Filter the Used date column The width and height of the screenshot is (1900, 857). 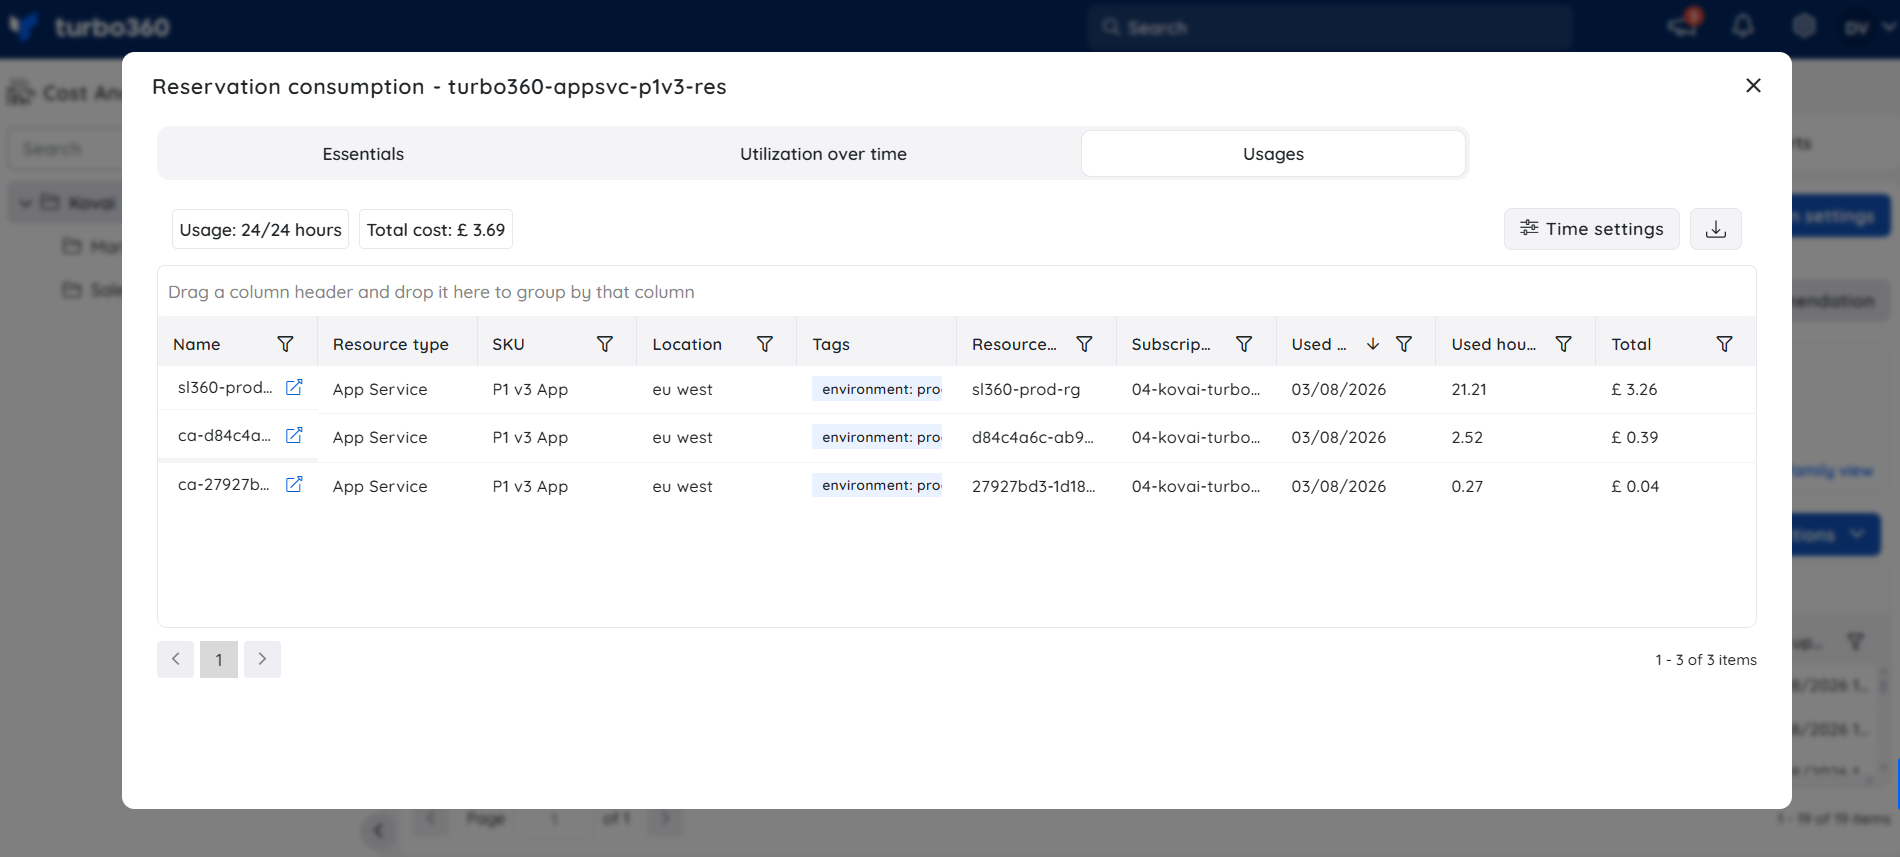(1404, 344)
